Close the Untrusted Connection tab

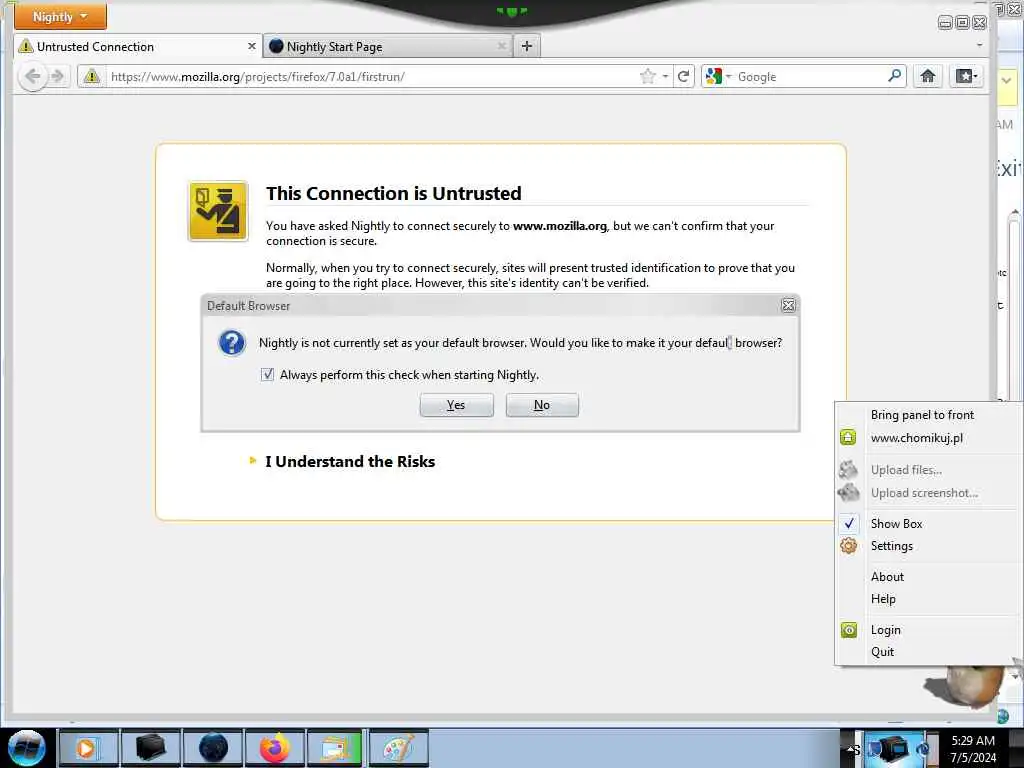click(251, 46)
